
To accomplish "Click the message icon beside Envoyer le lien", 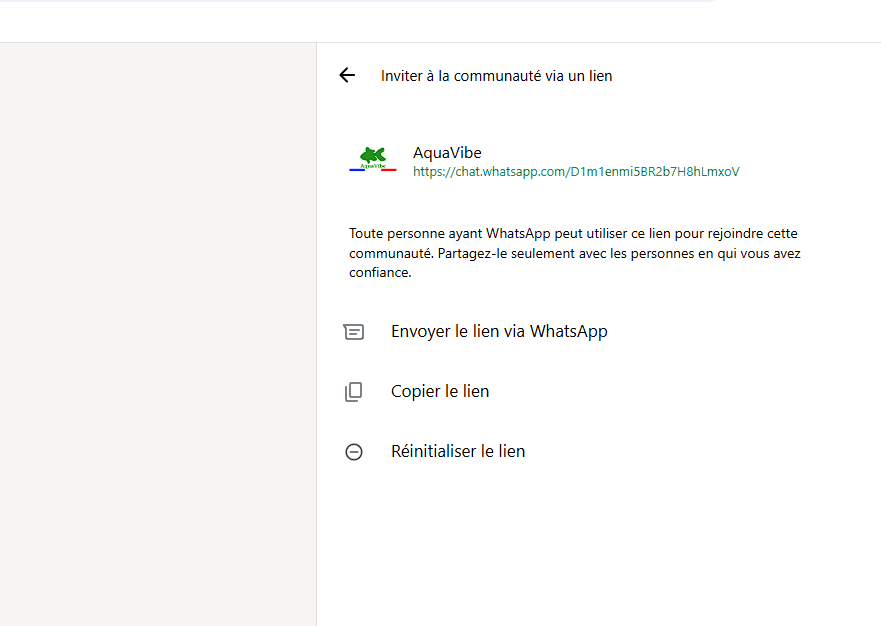I will point(353,332).
